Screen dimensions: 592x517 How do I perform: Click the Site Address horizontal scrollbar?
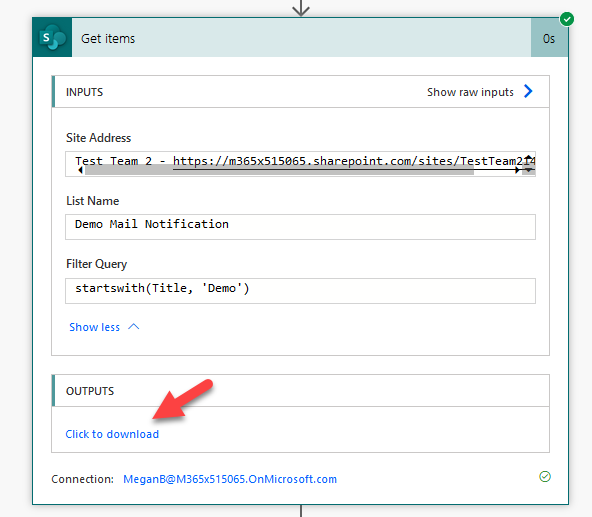pos(279,170)
